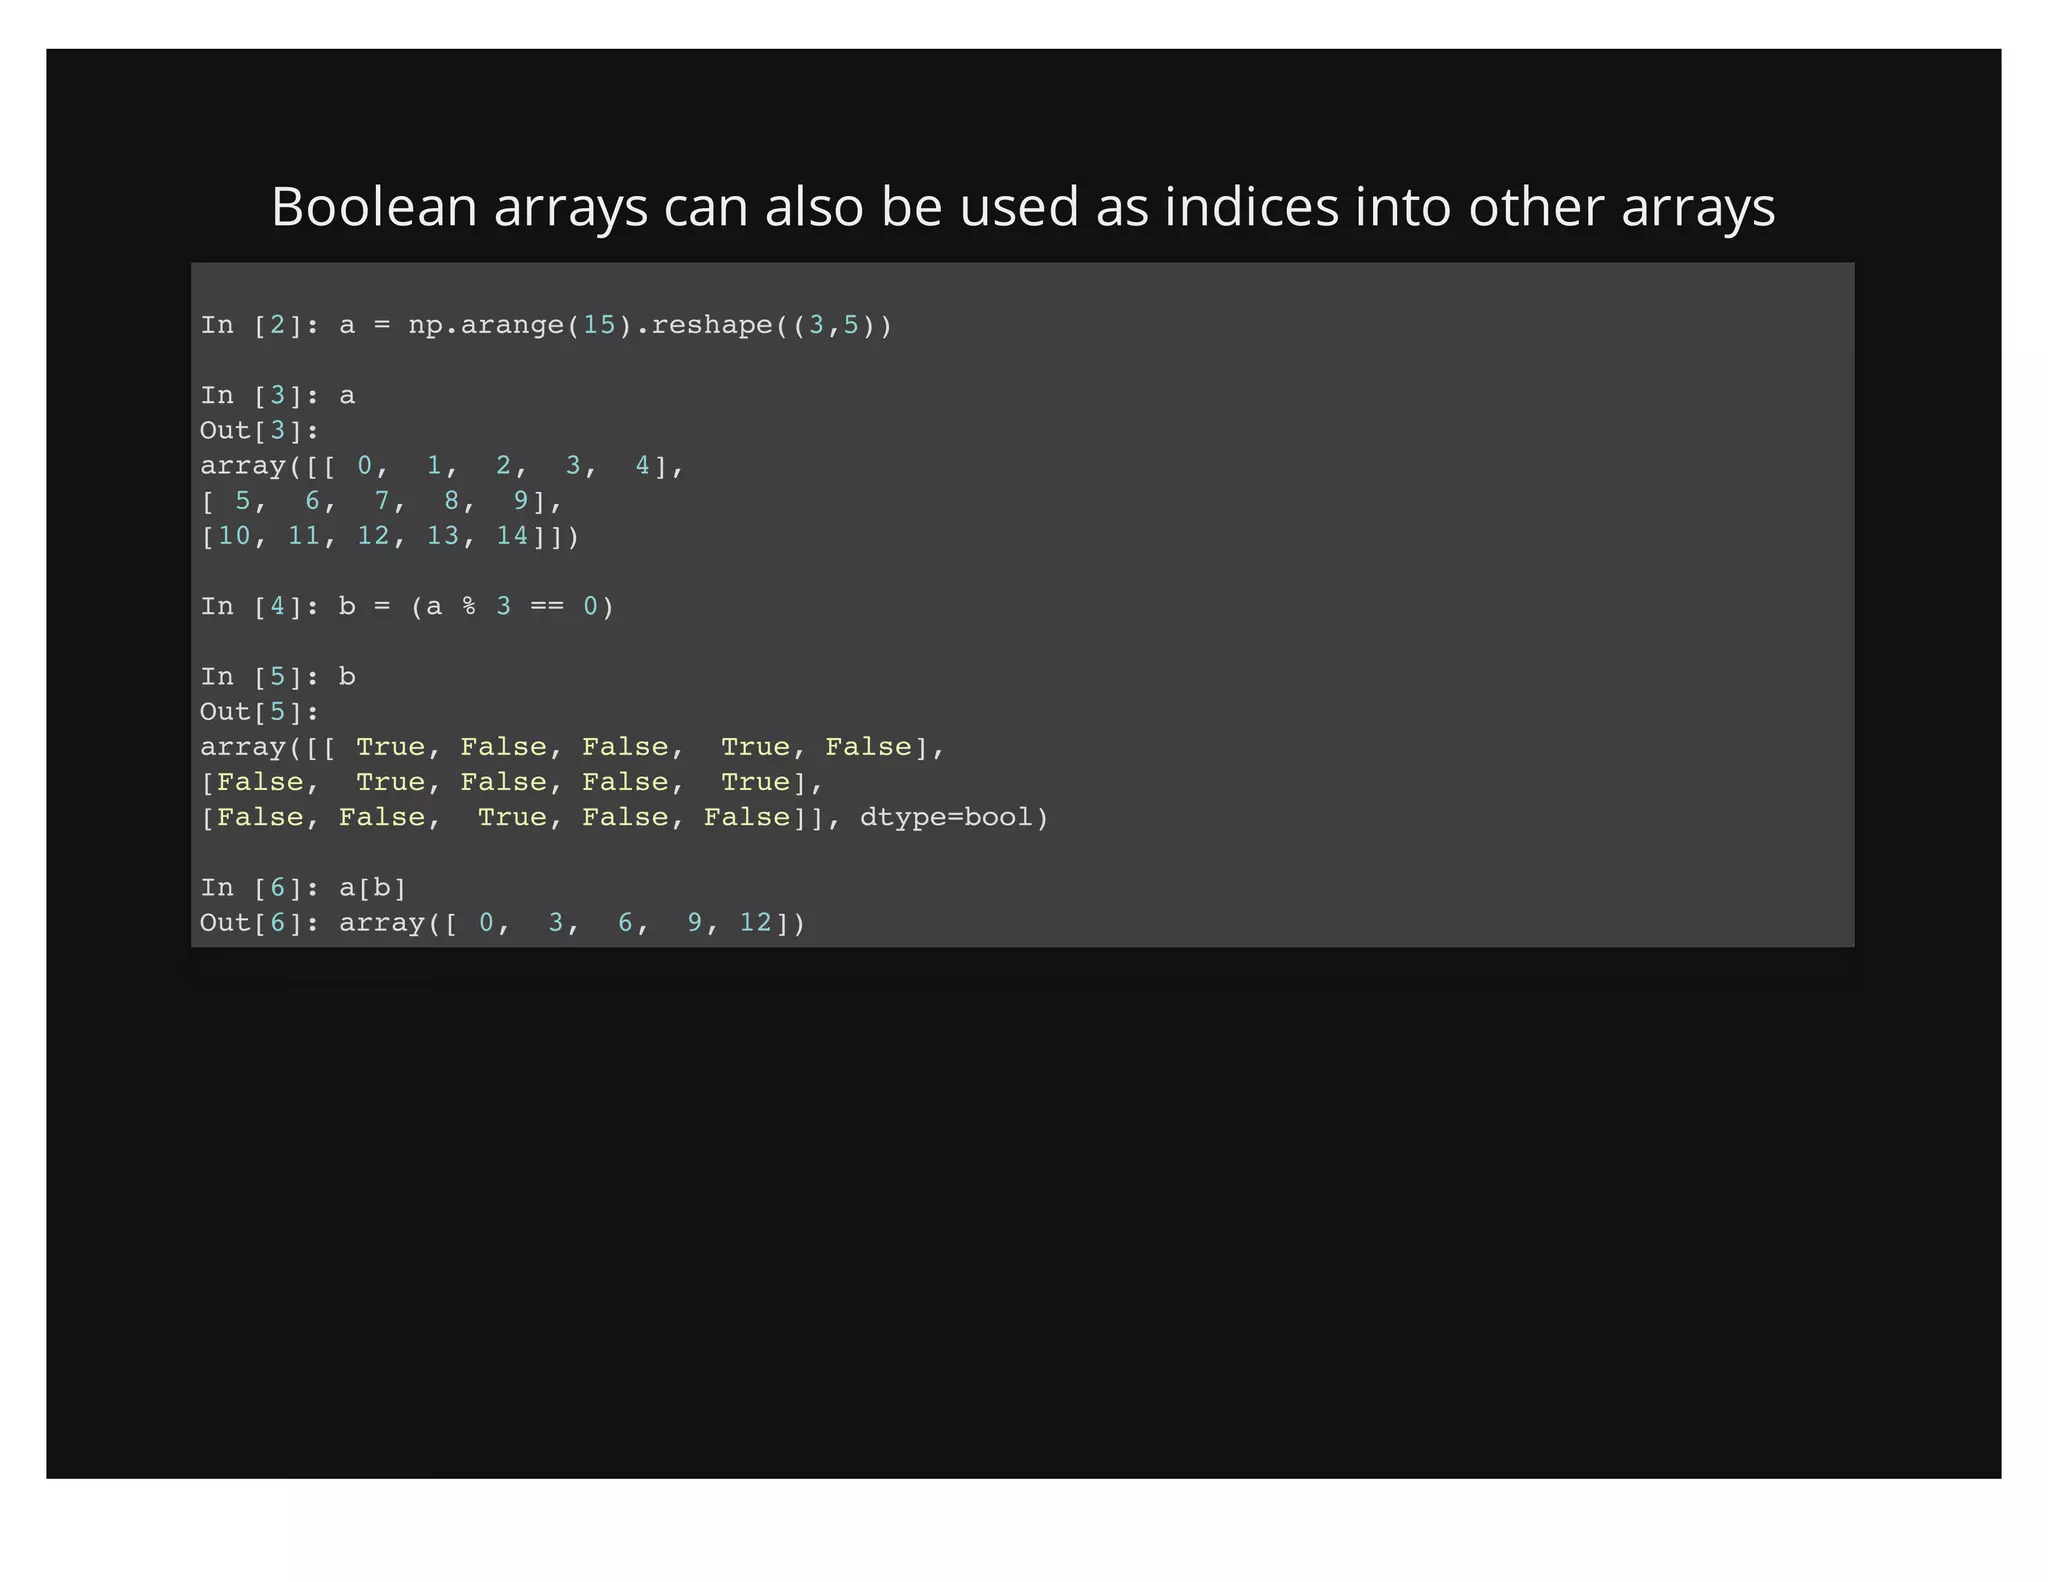Image resolution: width=2048 pixels, height=1582 pixels.
Task: Click the array row starting with 10, 11
Action: (x=389, y=536)
